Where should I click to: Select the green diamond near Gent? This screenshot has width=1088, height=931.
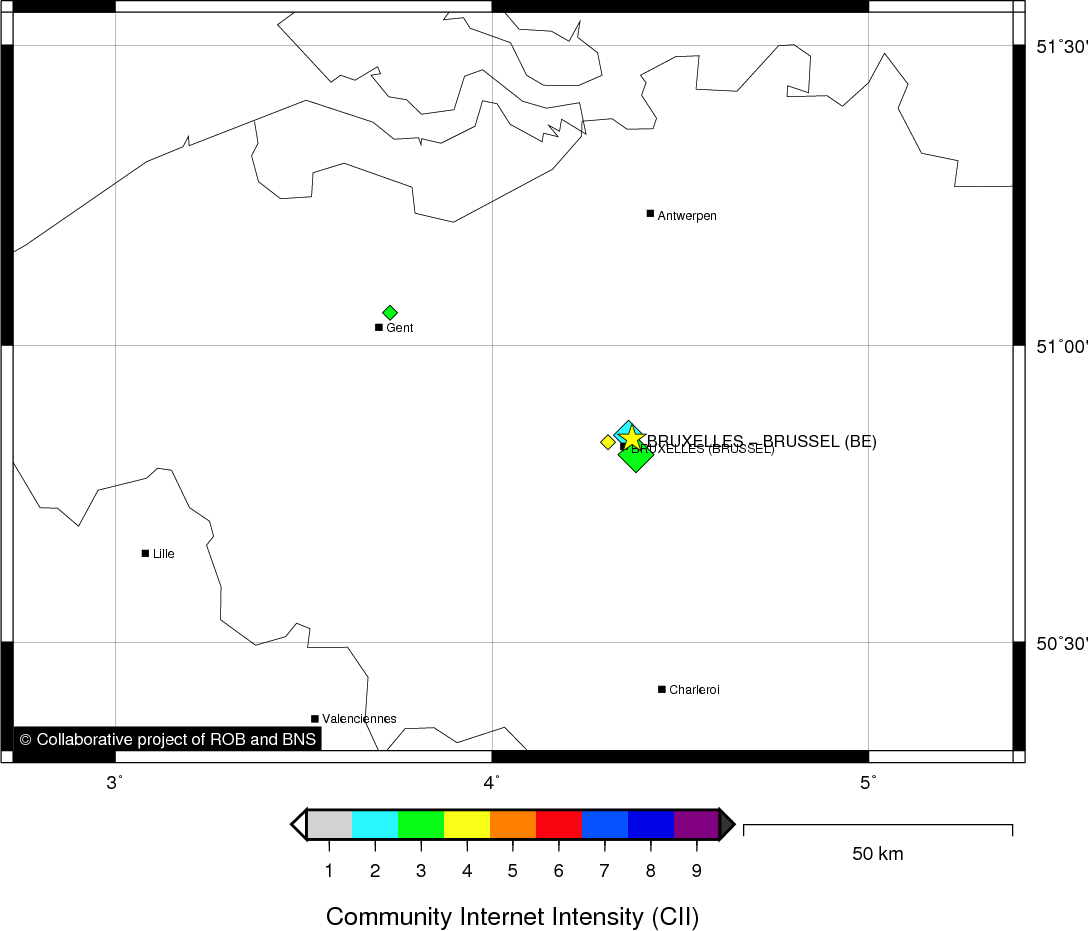tap(390, 313)
